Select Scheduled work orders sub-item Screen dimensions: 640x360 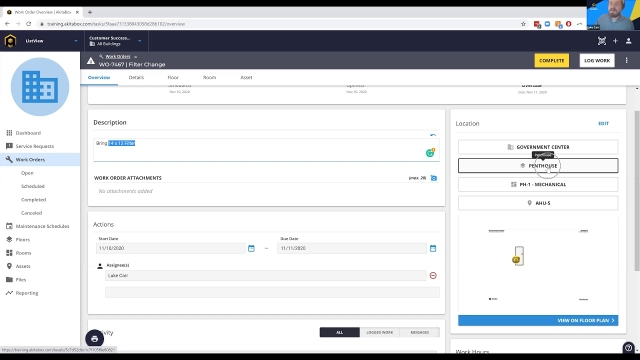(33, 186)
